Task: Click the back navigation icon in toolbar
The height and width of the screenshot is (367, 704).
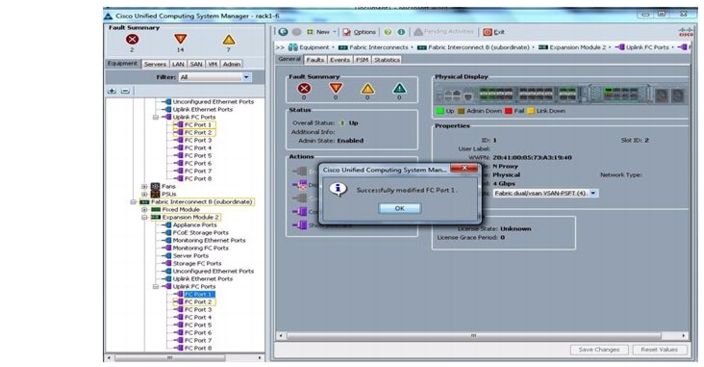Action: coord(283,32)
